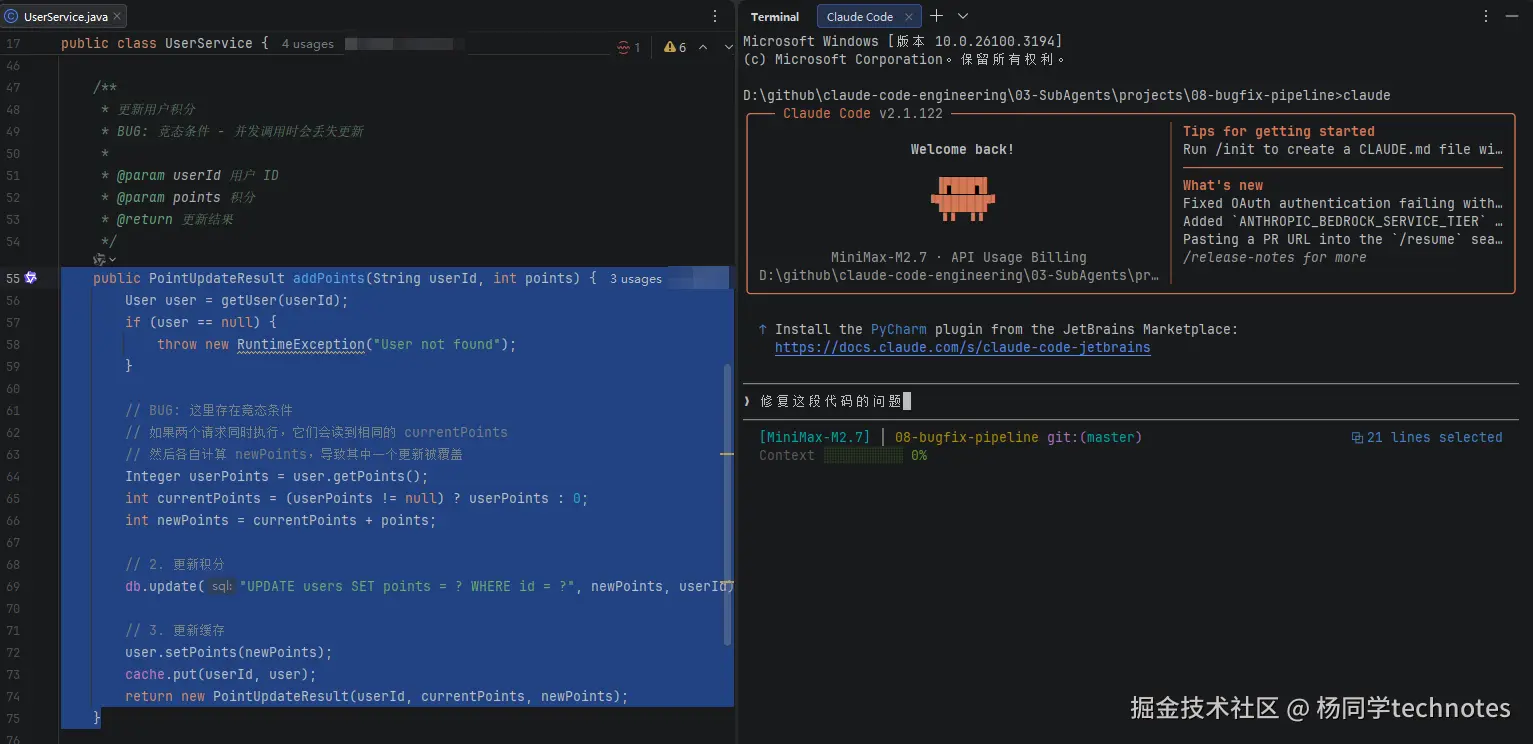1533x744 pixels.
Task: Close the UserService.java editor tab
Action: (118, 17)
